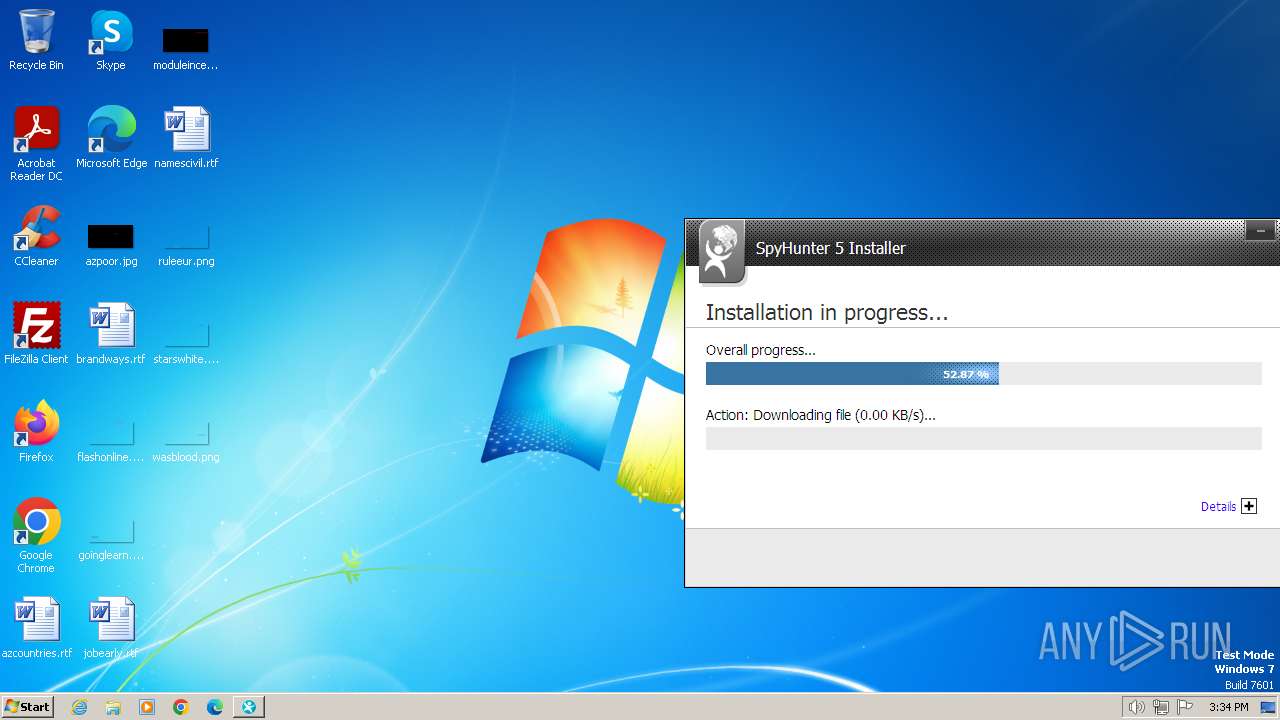The width and height of the screenshot is (1280, 720).
Task: Open the volume control in system tray
Action: tap(1136, 707)
